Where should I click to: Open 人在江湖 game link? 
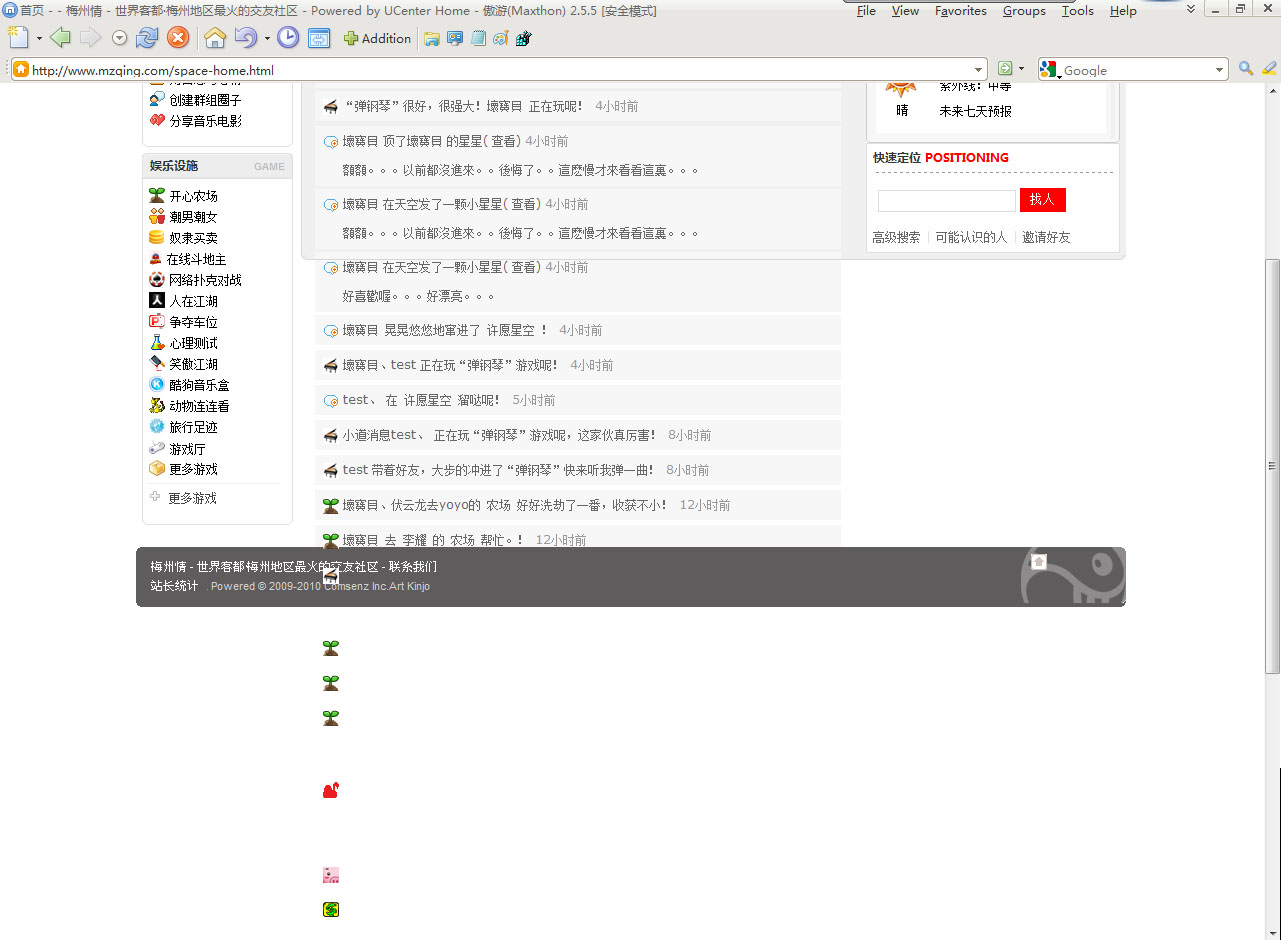193,301
